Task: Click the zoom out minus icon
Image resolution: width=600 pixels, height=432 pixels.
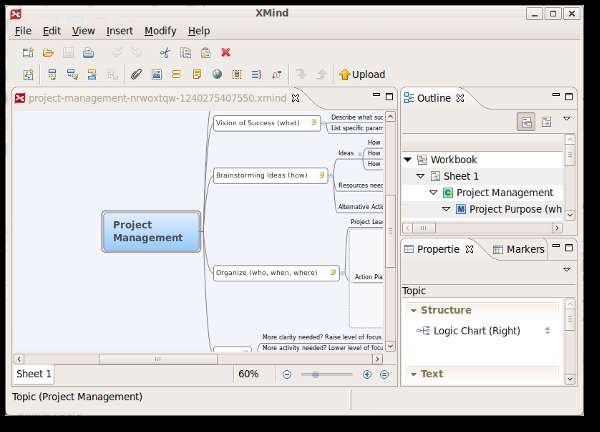Action: (x=287, y=374)
